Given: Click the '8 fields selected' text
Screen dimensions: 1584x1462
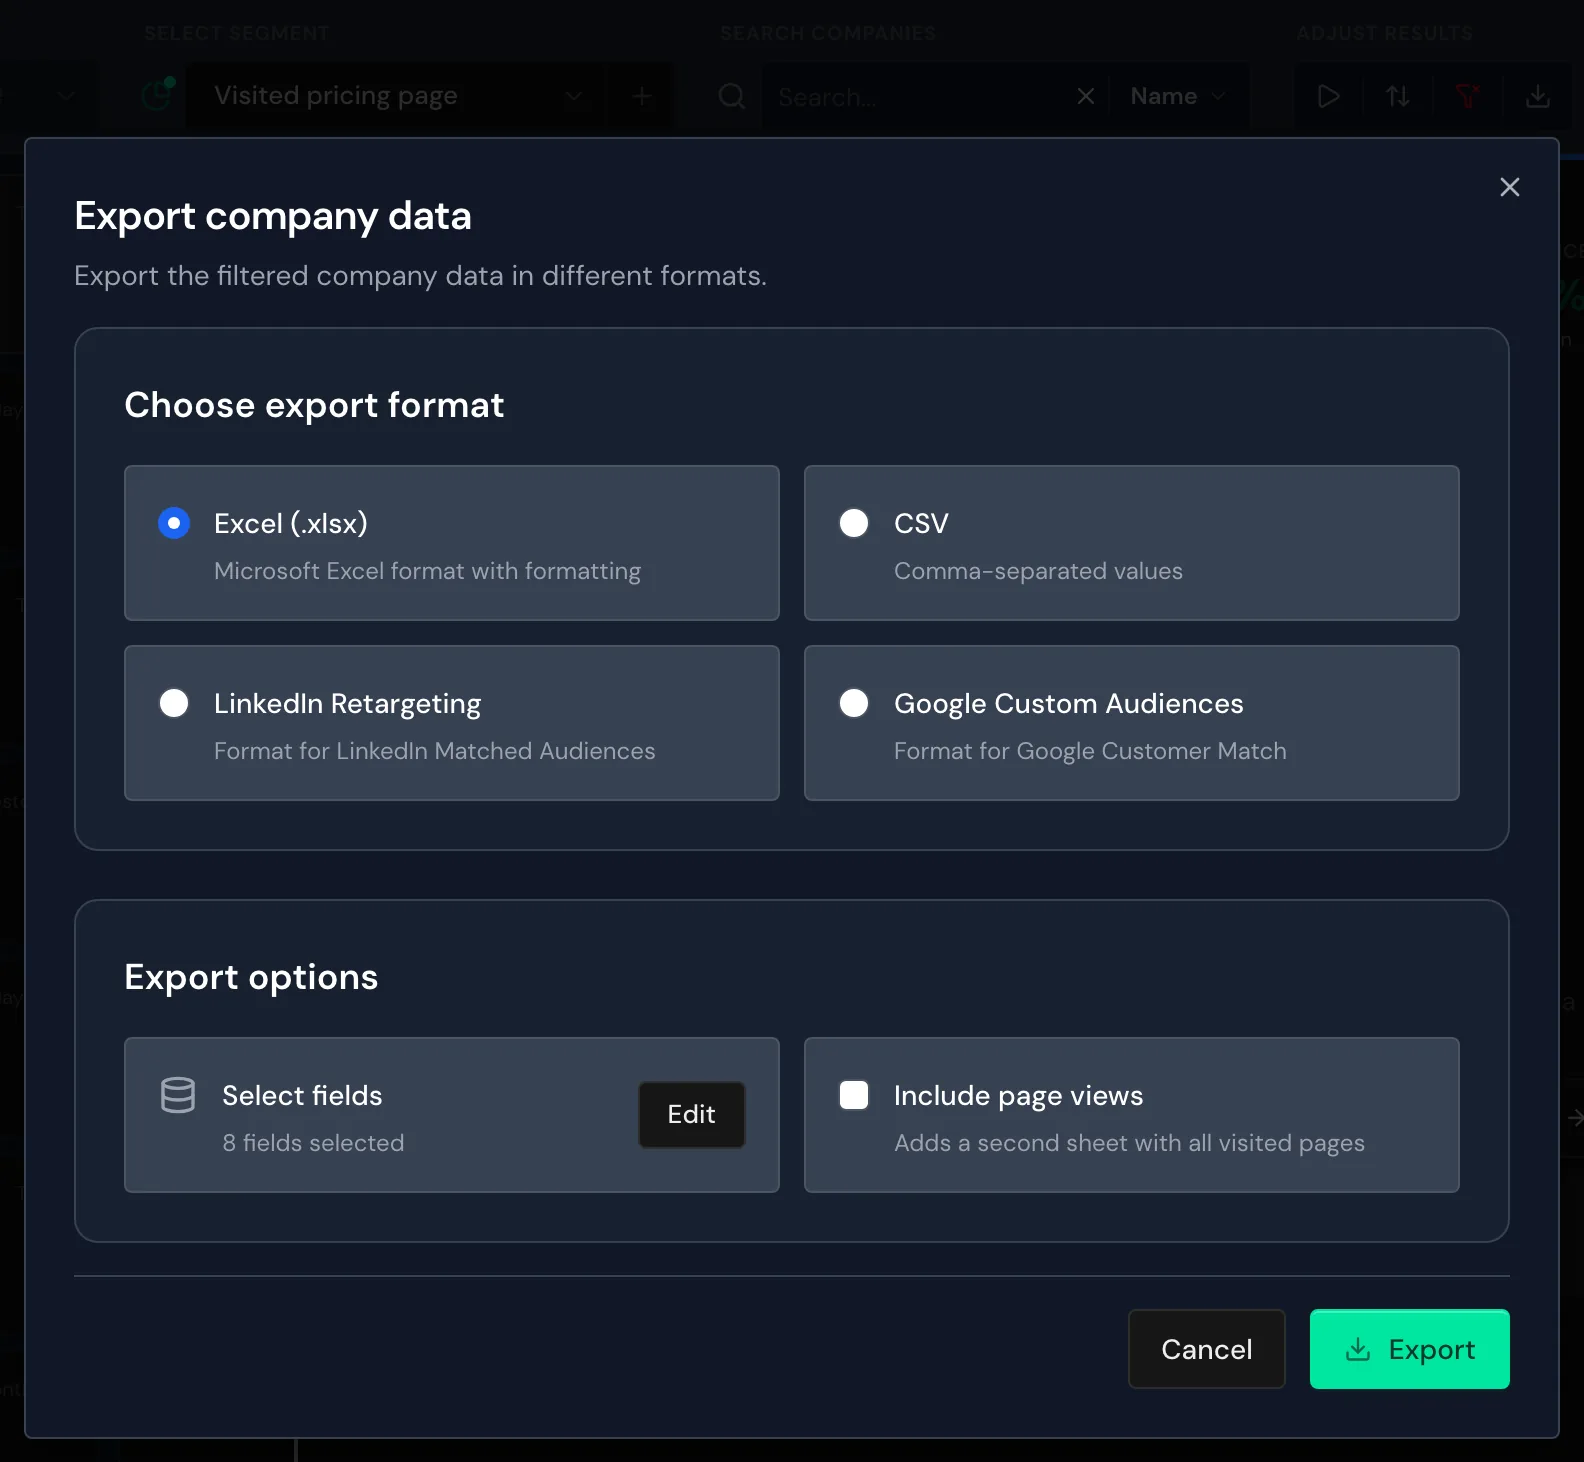Looking at the screenshot, I should [313, 1143].
